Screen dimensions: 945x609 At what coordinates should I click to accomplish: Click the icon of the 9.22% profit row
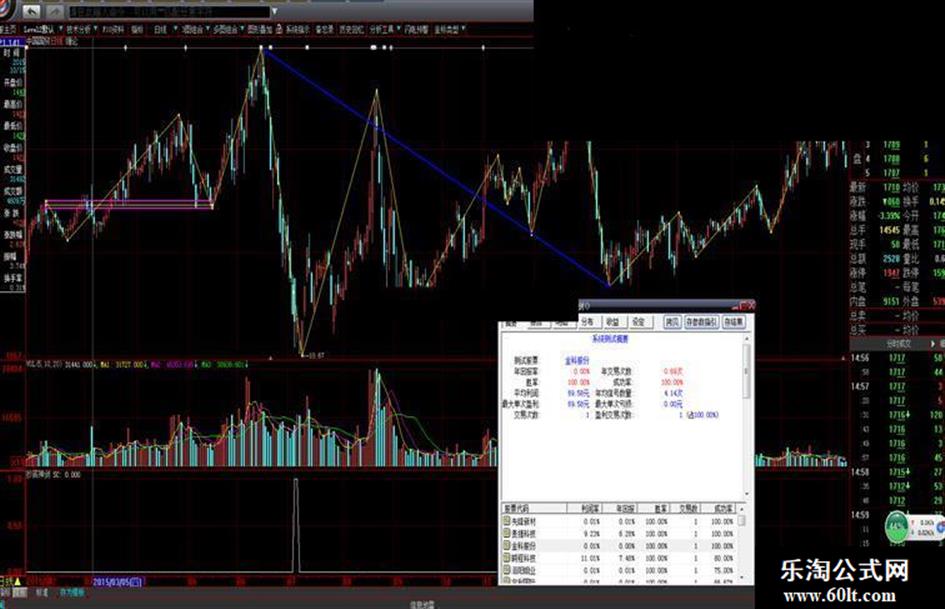point(507,533)
